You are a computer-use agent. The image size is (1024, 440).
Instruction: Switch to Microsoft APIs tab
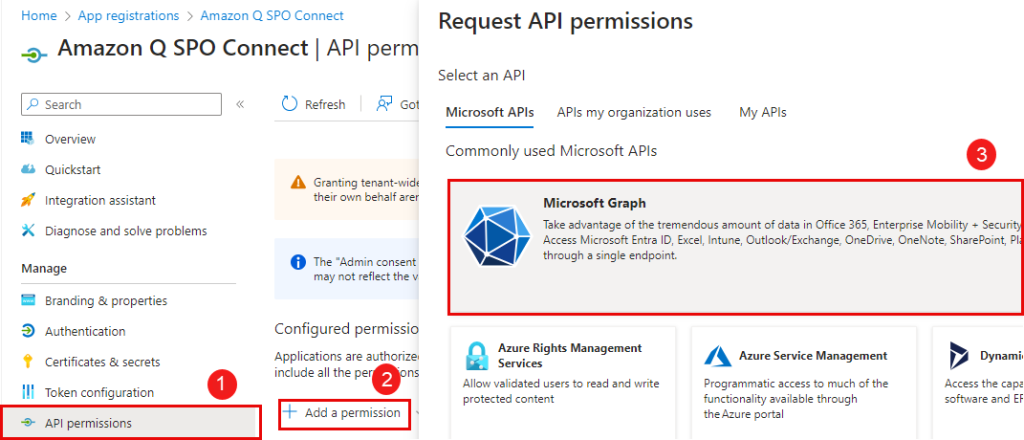click(490, 112)
